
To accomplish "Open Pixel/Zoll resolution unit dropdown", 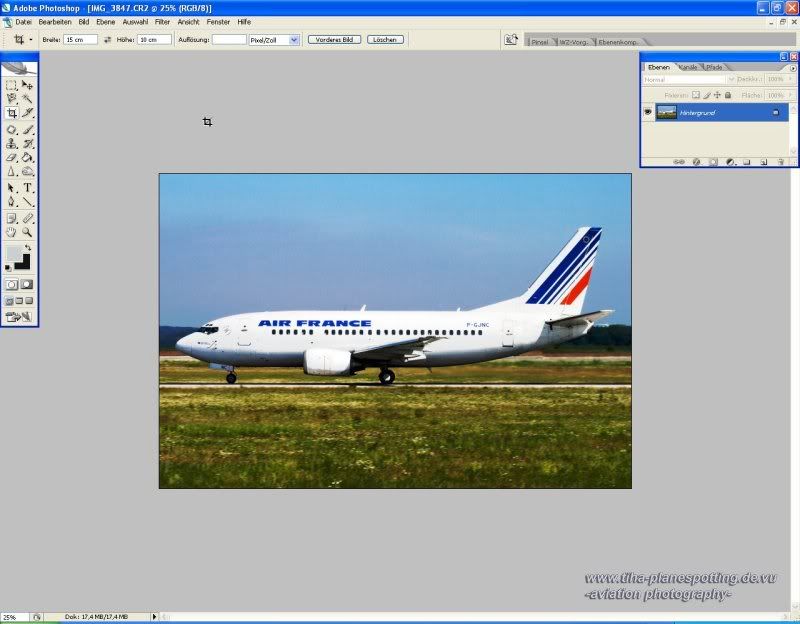I will point(294,40).
